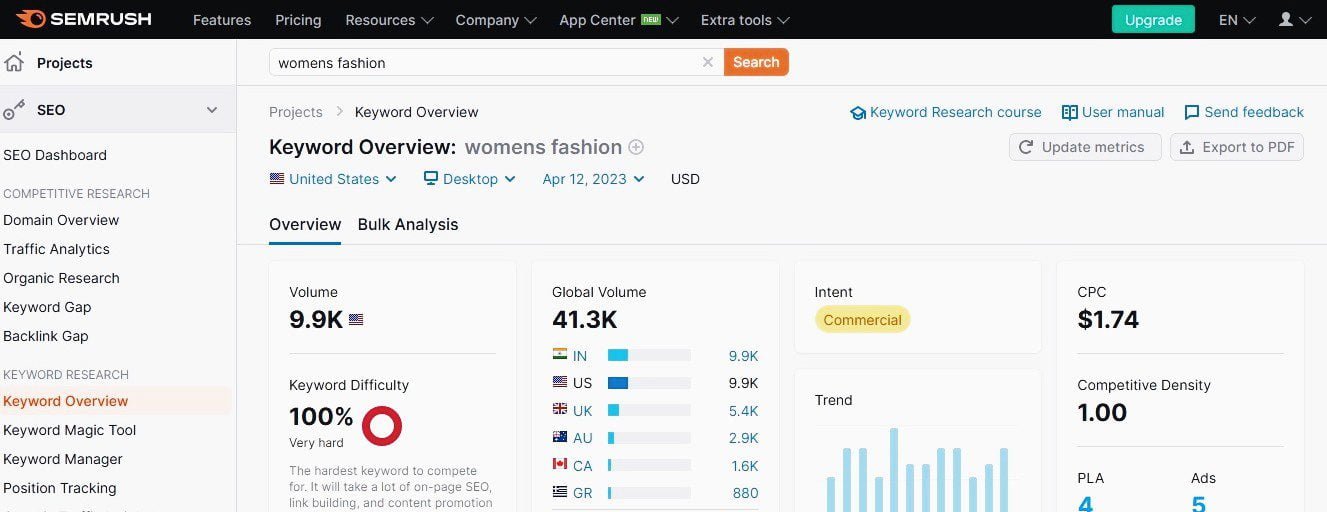Open the Desktop device dropdown
This screenshot has width=1327, height=512.
coord(469,179)
